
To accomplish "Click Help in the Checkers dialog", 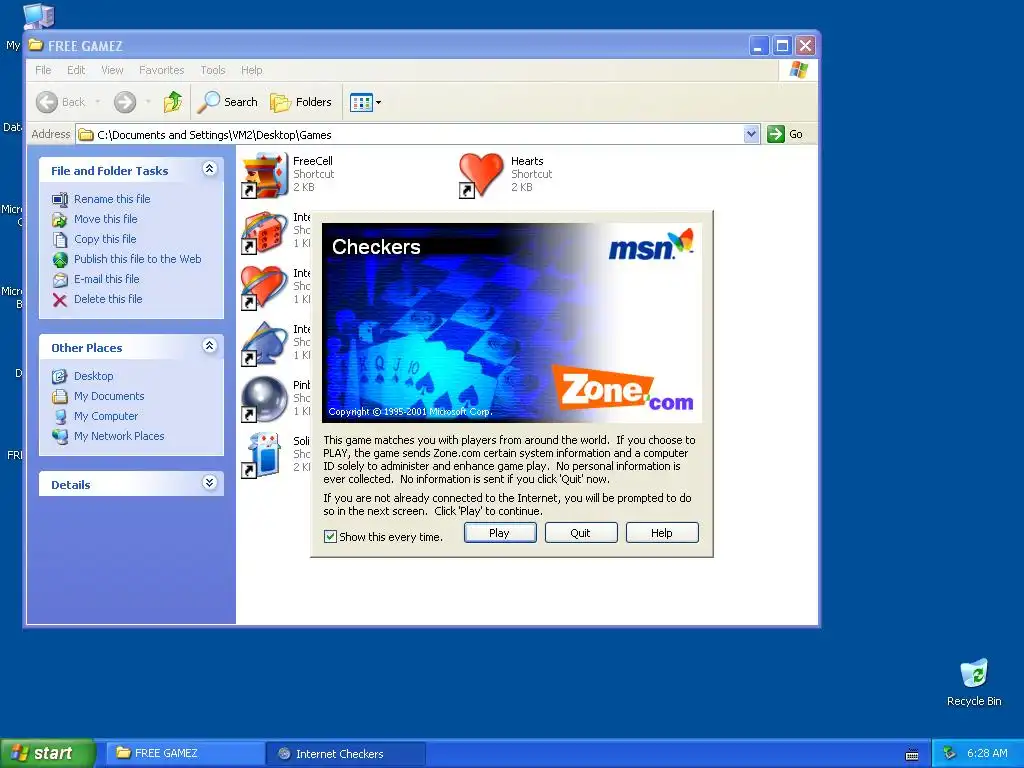I will coord(662,533).
